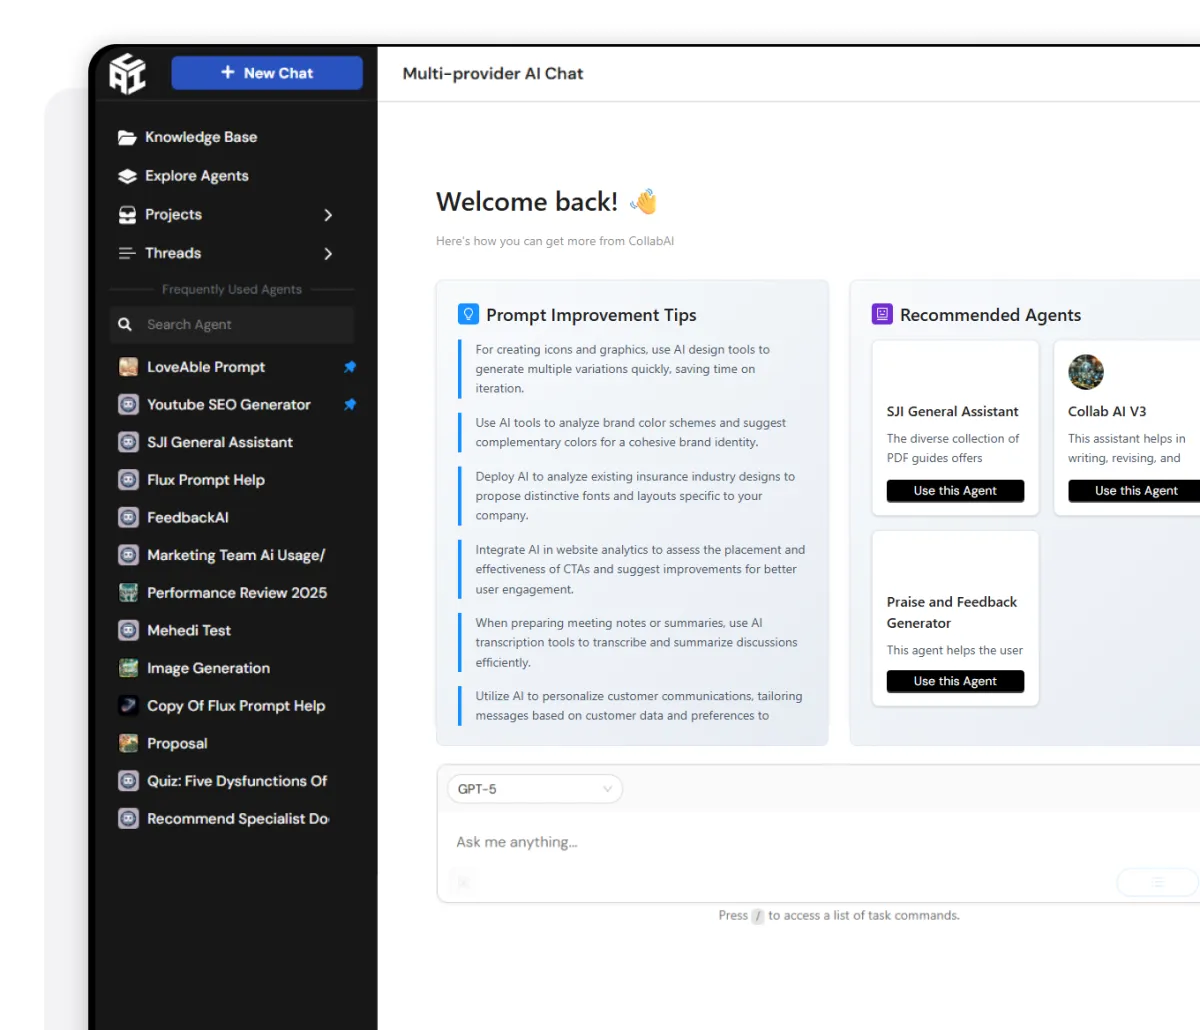Open Knowledge Base menu item
The image size is (1200, 1030).
coord(200,138)
